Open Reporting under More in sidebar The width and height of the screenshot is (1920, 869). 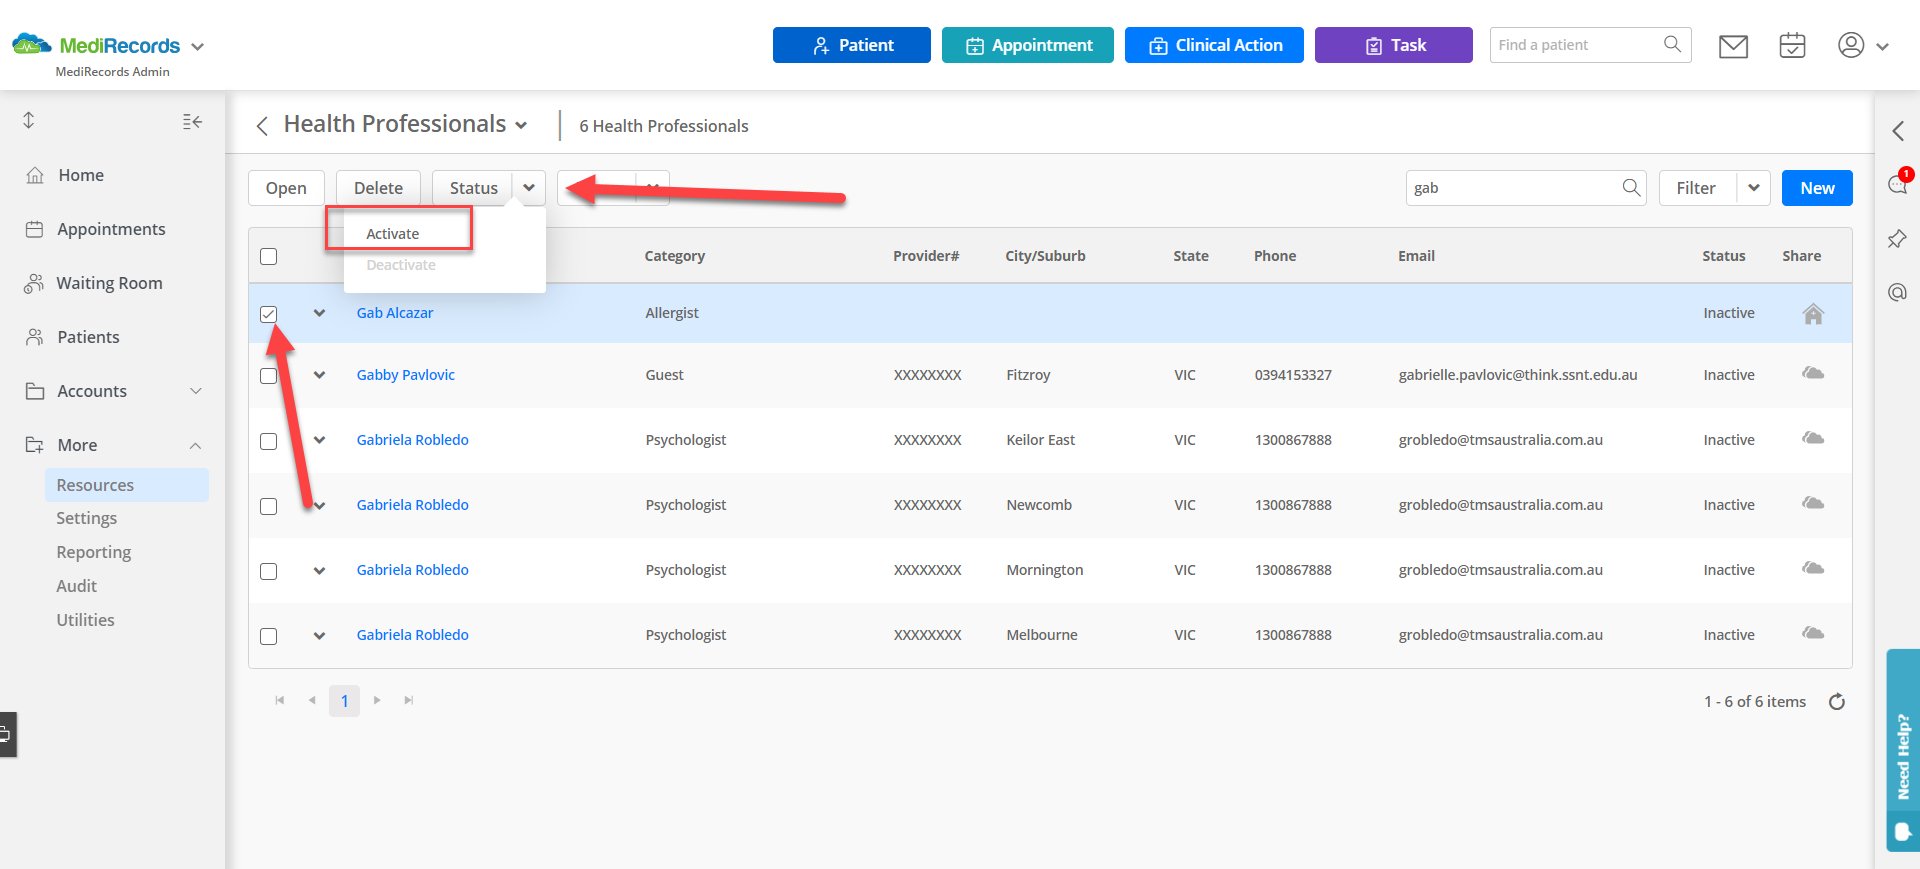click(94, 552)
